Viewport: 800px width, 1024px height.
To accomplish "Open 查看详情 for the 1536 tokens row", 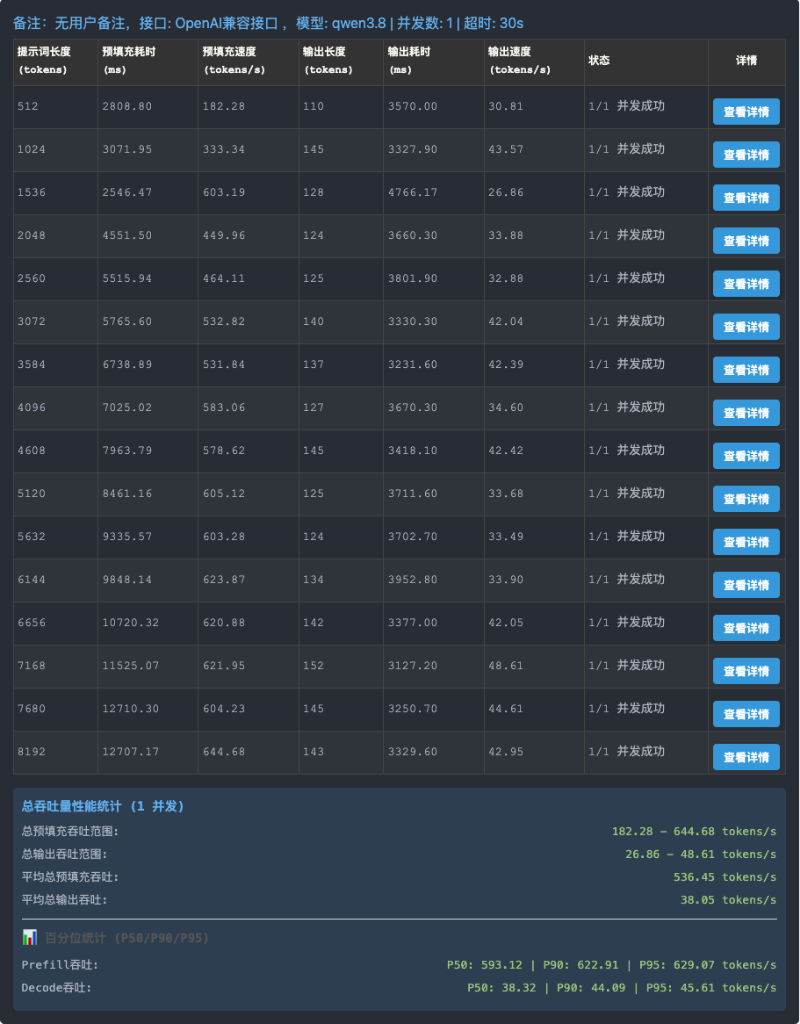I will coord(746,198).
